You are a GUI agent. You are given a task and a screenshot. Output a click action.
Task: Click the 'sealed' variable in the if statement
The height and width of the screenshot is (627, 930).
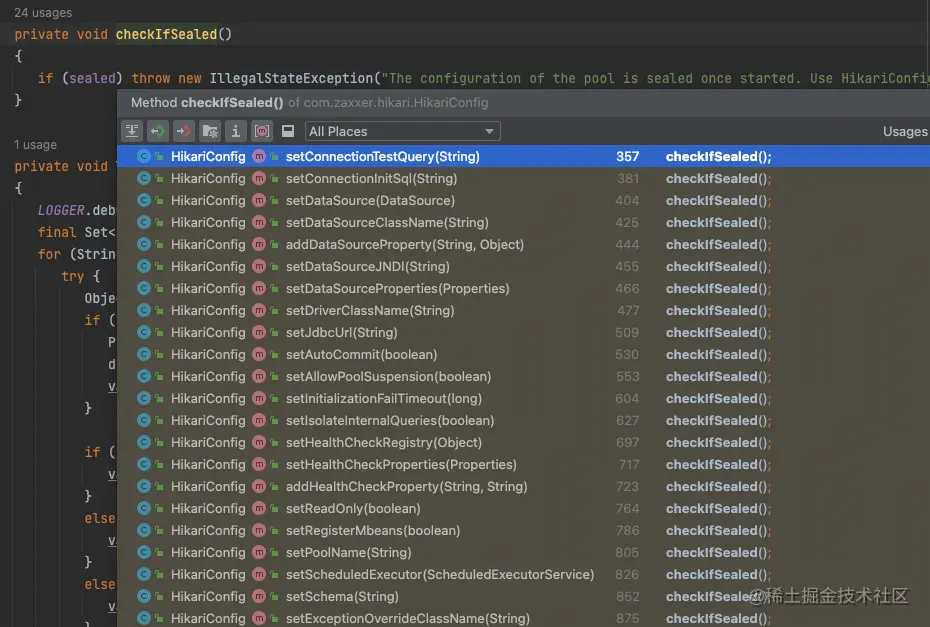click(x=93, y=78)
